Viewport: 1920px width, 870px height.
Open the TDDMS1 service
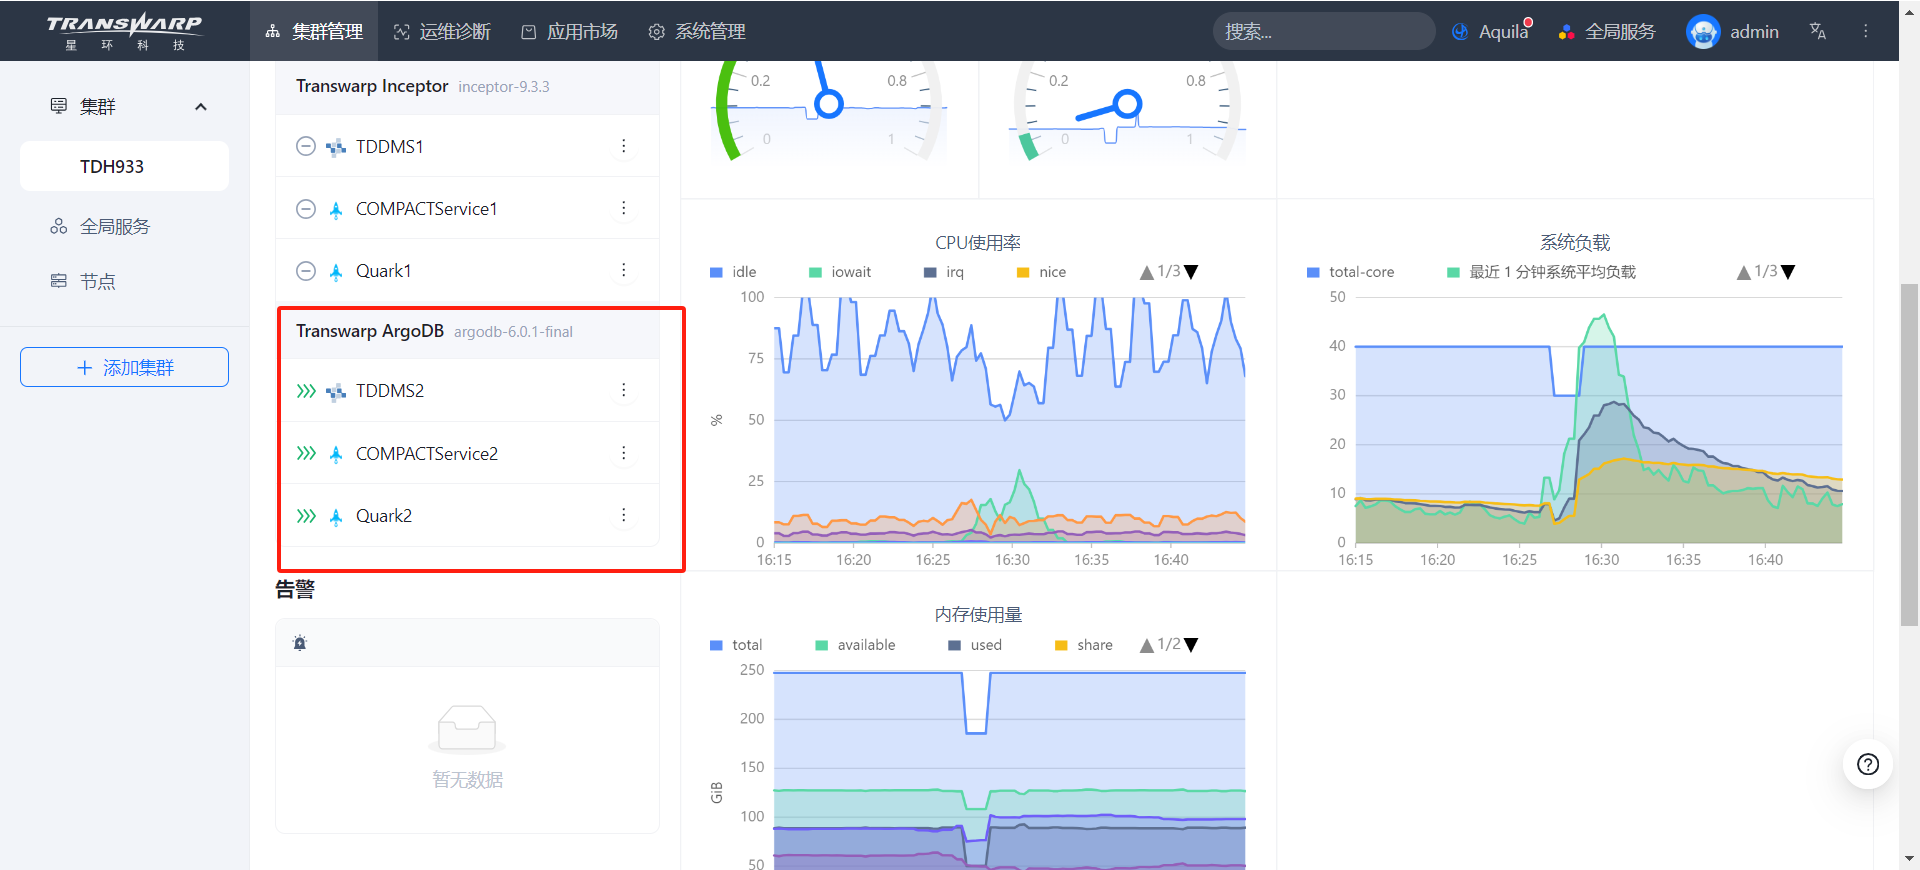pyautogui.click(x=389, y=146)
